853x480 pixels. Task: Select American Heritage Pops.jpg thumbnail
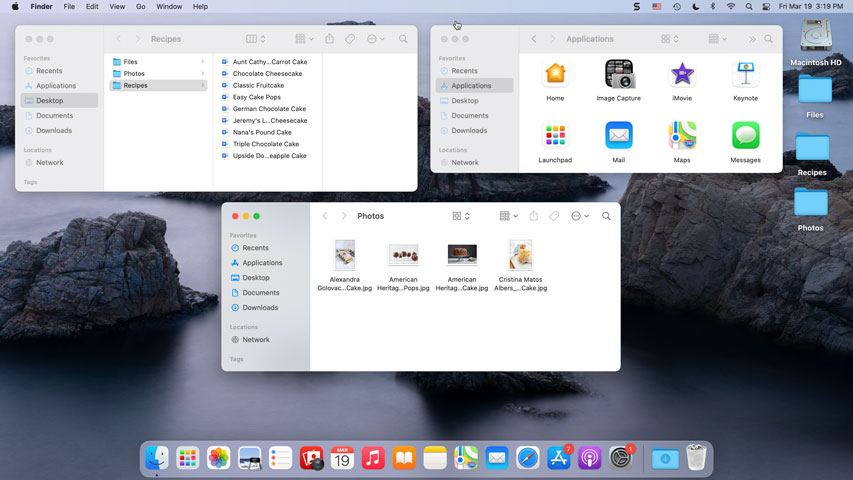[404, 255]
